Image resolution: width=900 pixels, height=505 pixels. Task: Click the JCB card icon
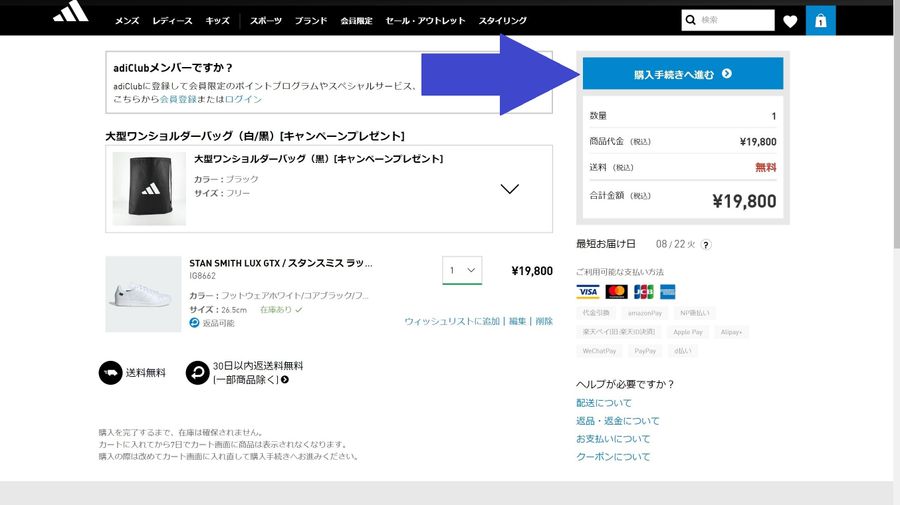click(x=643, y=292)
